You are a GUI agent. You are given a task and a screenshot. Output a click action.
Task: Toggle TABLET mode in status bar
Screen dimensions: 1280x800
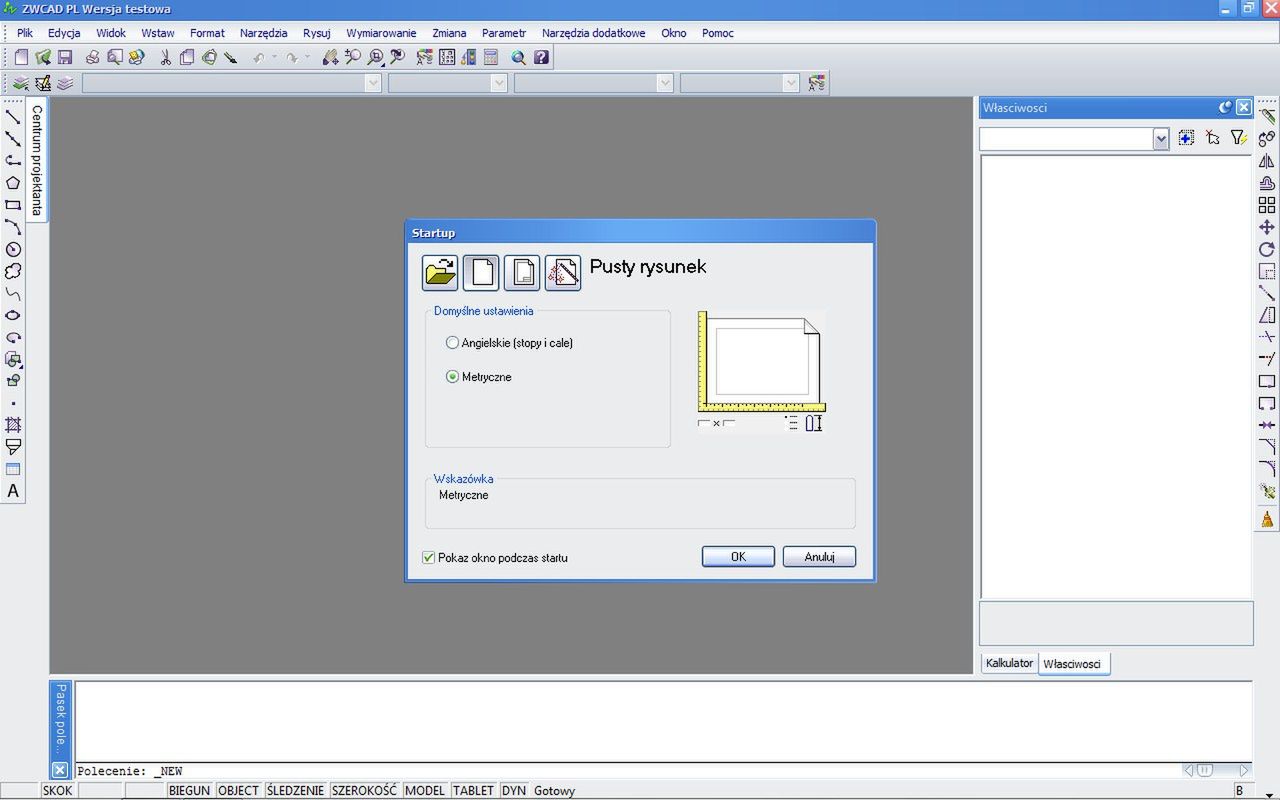click(474, 791)
